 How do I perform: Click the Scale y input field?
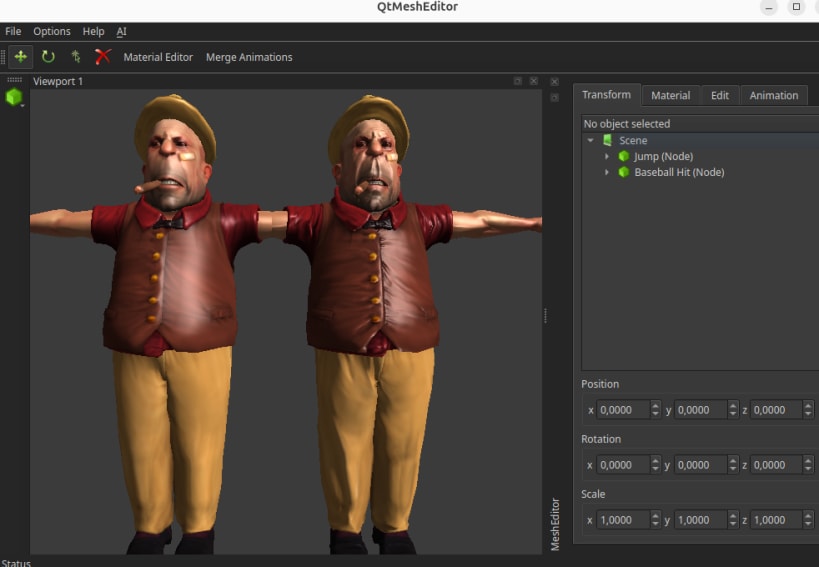tap(701, 520)
